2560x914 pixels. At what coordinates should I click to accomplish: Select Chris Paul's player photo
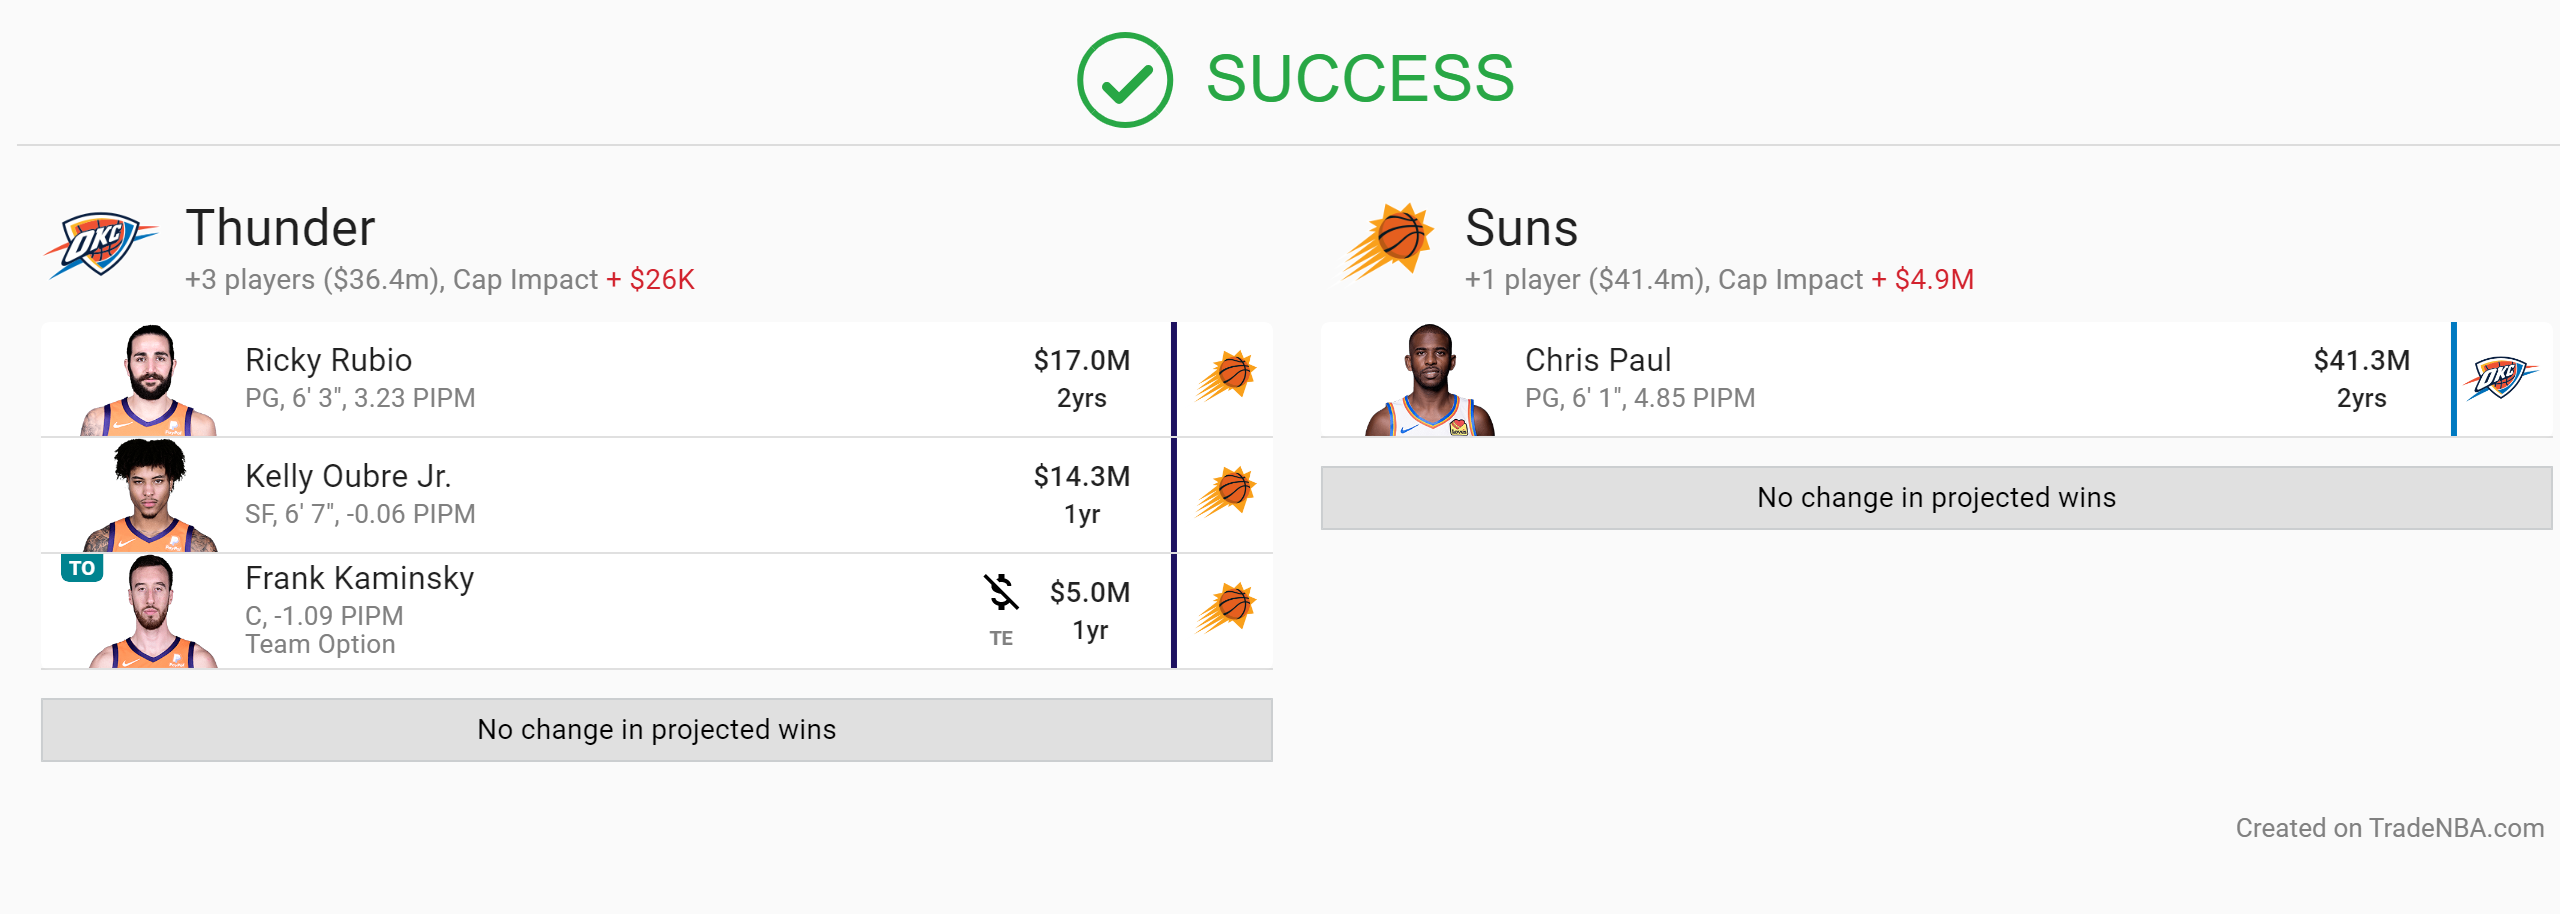click(x=1430, y=380)
